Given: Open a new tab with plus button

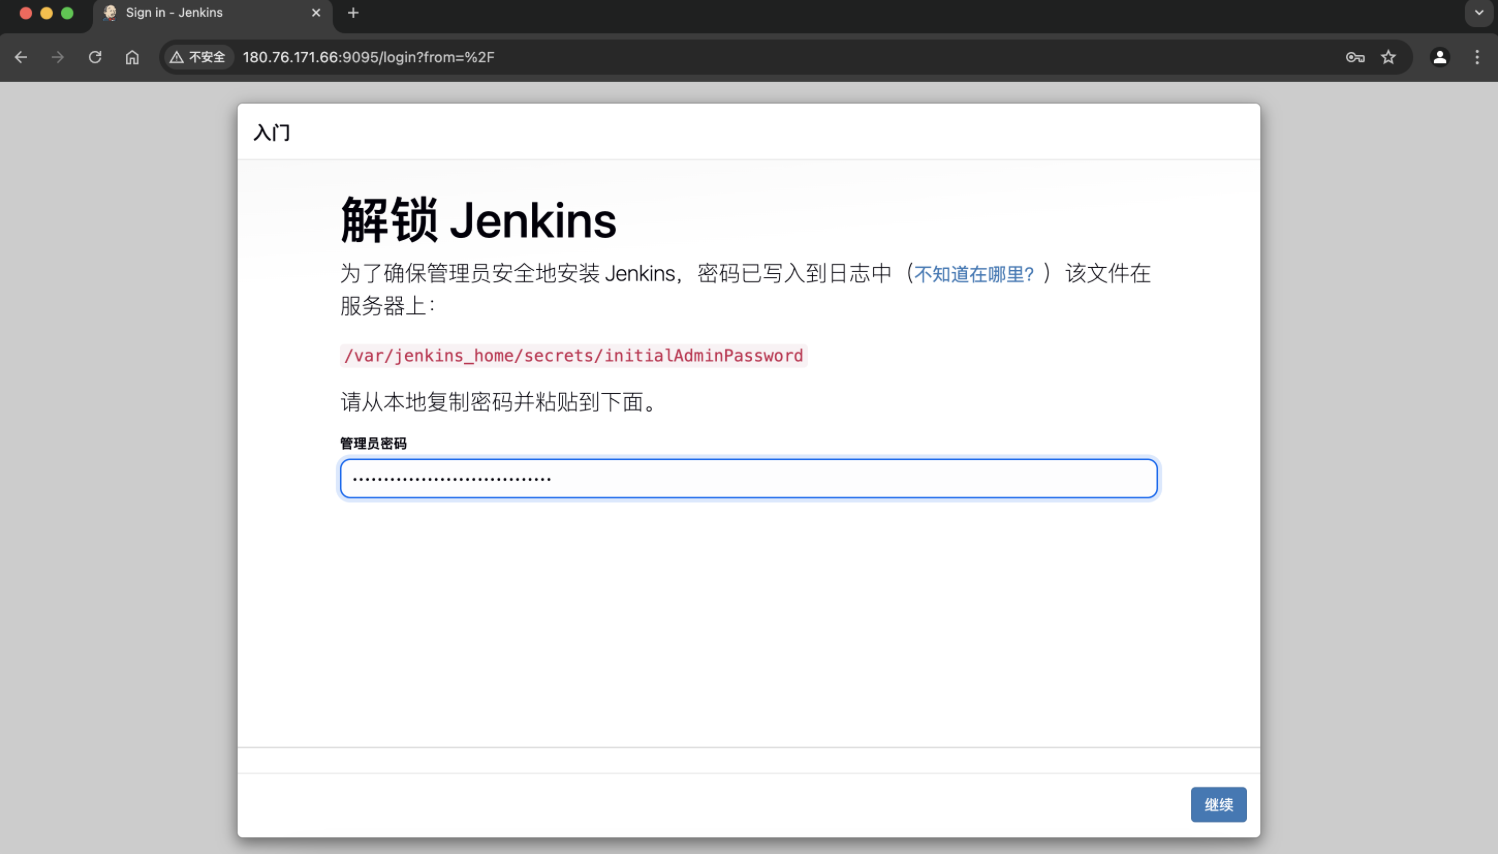Looking at the screenshot, I should (x=353, y=13).
